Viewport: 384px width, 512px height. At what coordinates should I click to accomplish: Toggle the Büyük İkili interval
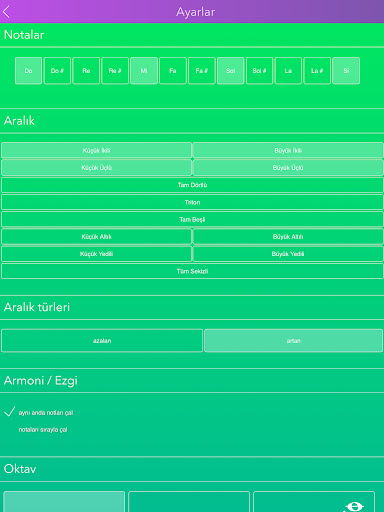click(288, 150)
